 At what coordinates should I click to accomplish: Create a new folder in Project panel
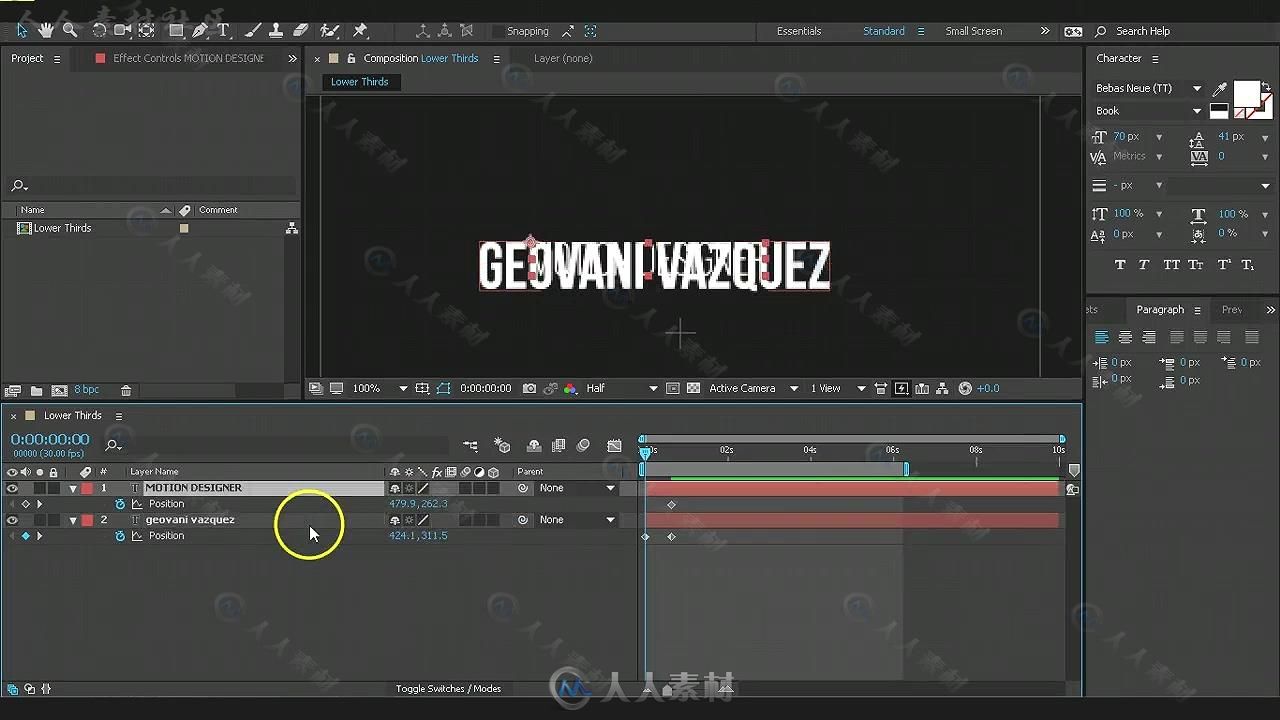[36, 390]
